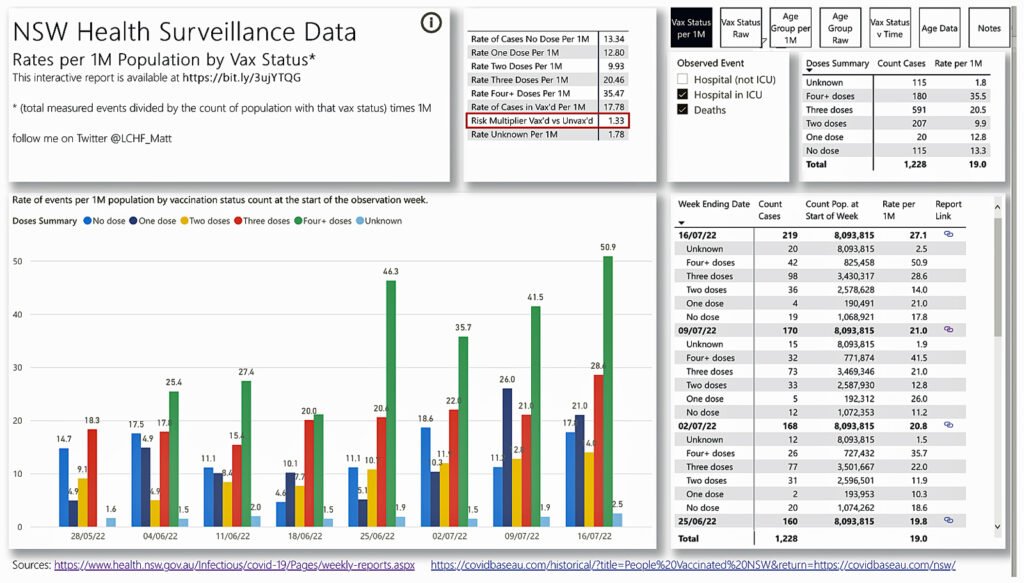Check the Hospital (not ICU) checkbox
Screen dimensions: 1024x583
tap(682, 79)
